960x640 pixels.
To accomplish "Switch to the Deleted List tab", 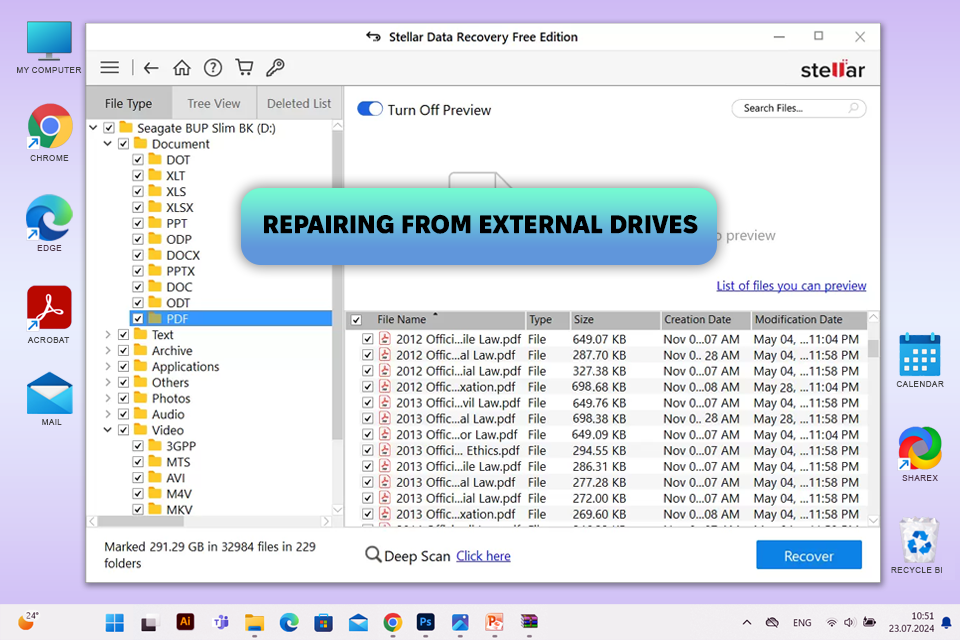I will pos(299,104).
